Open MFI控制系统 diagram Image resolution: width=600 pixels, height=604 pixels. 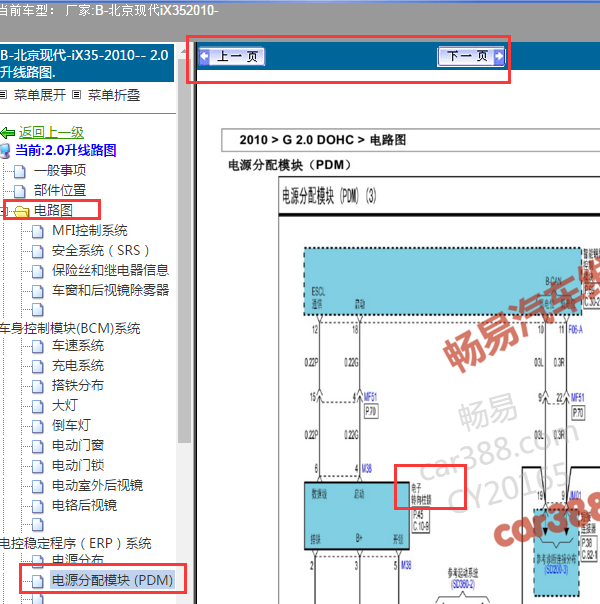[90, 230]
